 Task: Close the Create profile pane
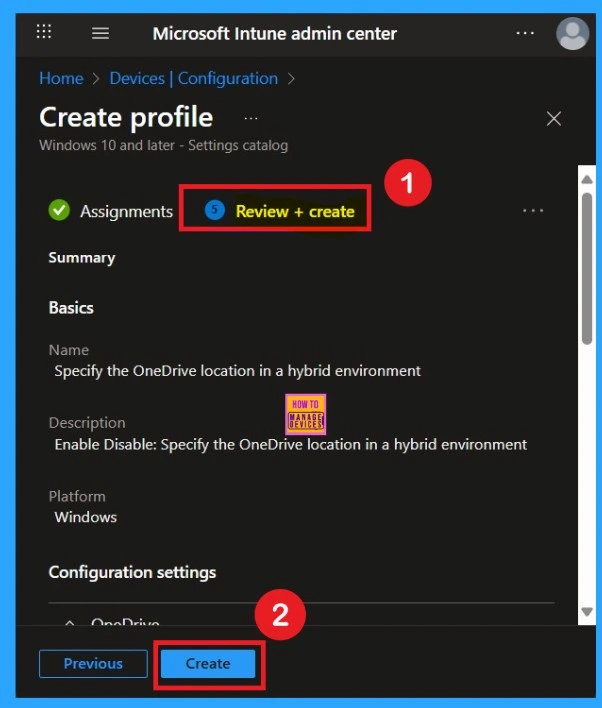[x=554, y=119]
